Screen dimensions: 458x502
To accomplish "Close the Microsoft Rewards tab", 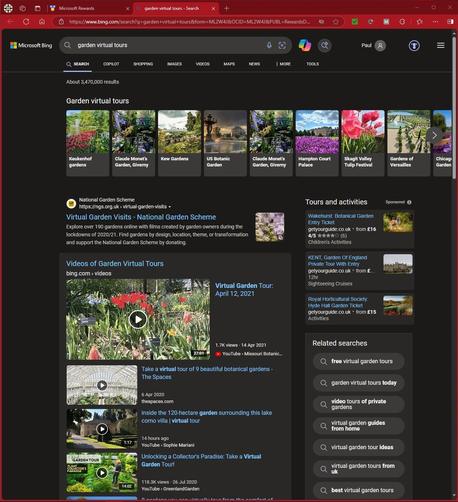I will coord(128,8).
